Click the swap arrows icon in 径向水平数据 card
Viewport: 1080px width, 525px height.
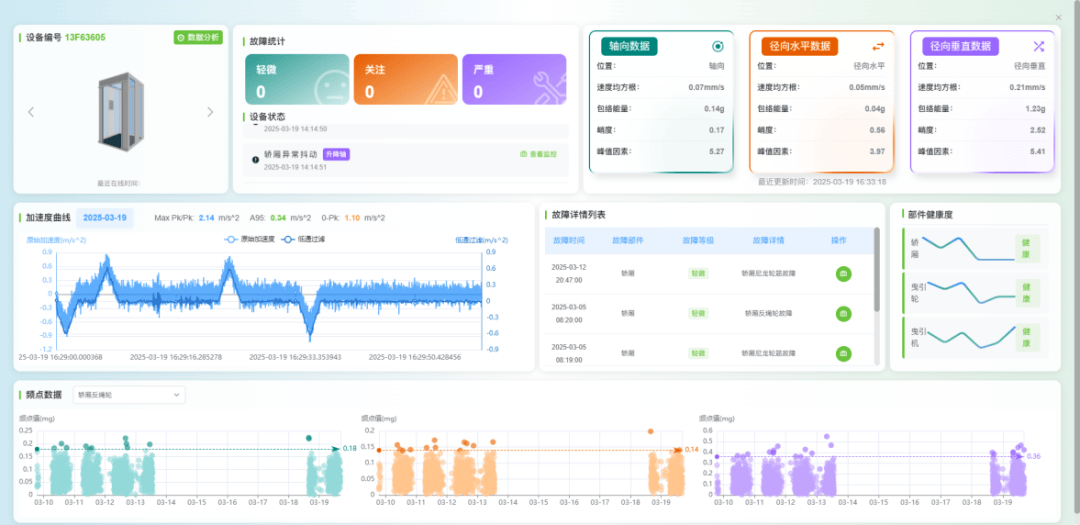coord(878,46)
